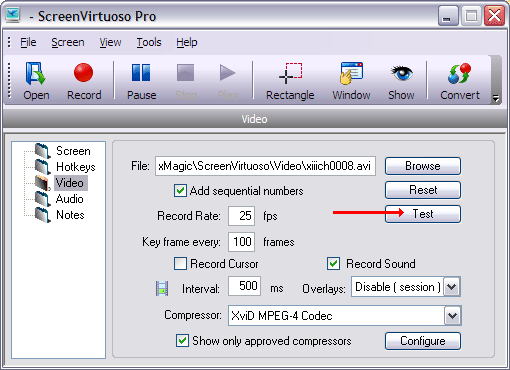
Task: Click the menu bar grip handle
Action: point(9,42)
